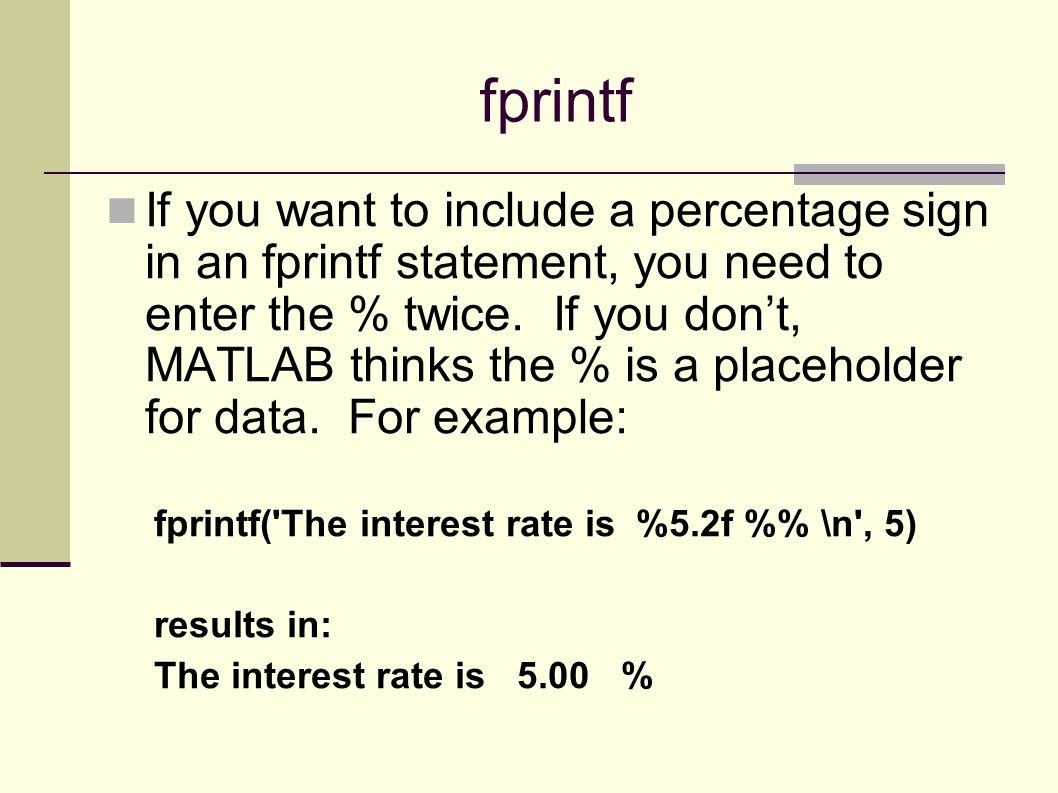Click the gray square bullet marker

(121, 211)
